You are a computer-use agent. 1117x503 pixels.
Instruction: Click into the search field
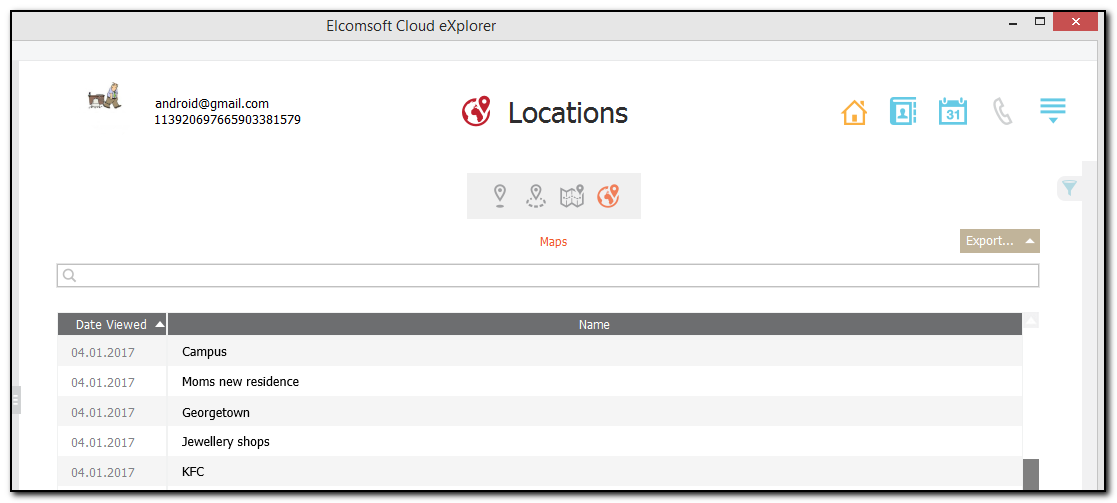tap(548, 275)
